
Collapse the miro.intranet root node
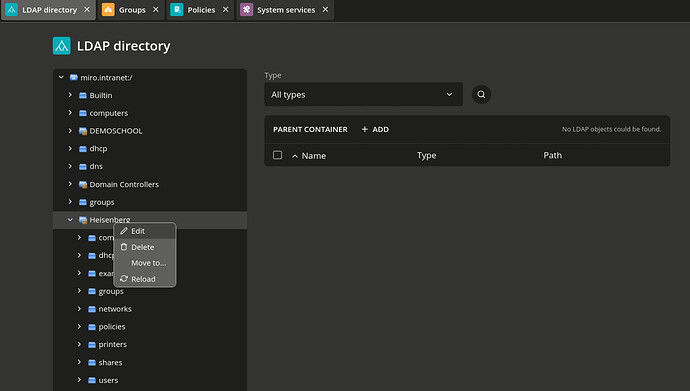(x=61, y=77)
